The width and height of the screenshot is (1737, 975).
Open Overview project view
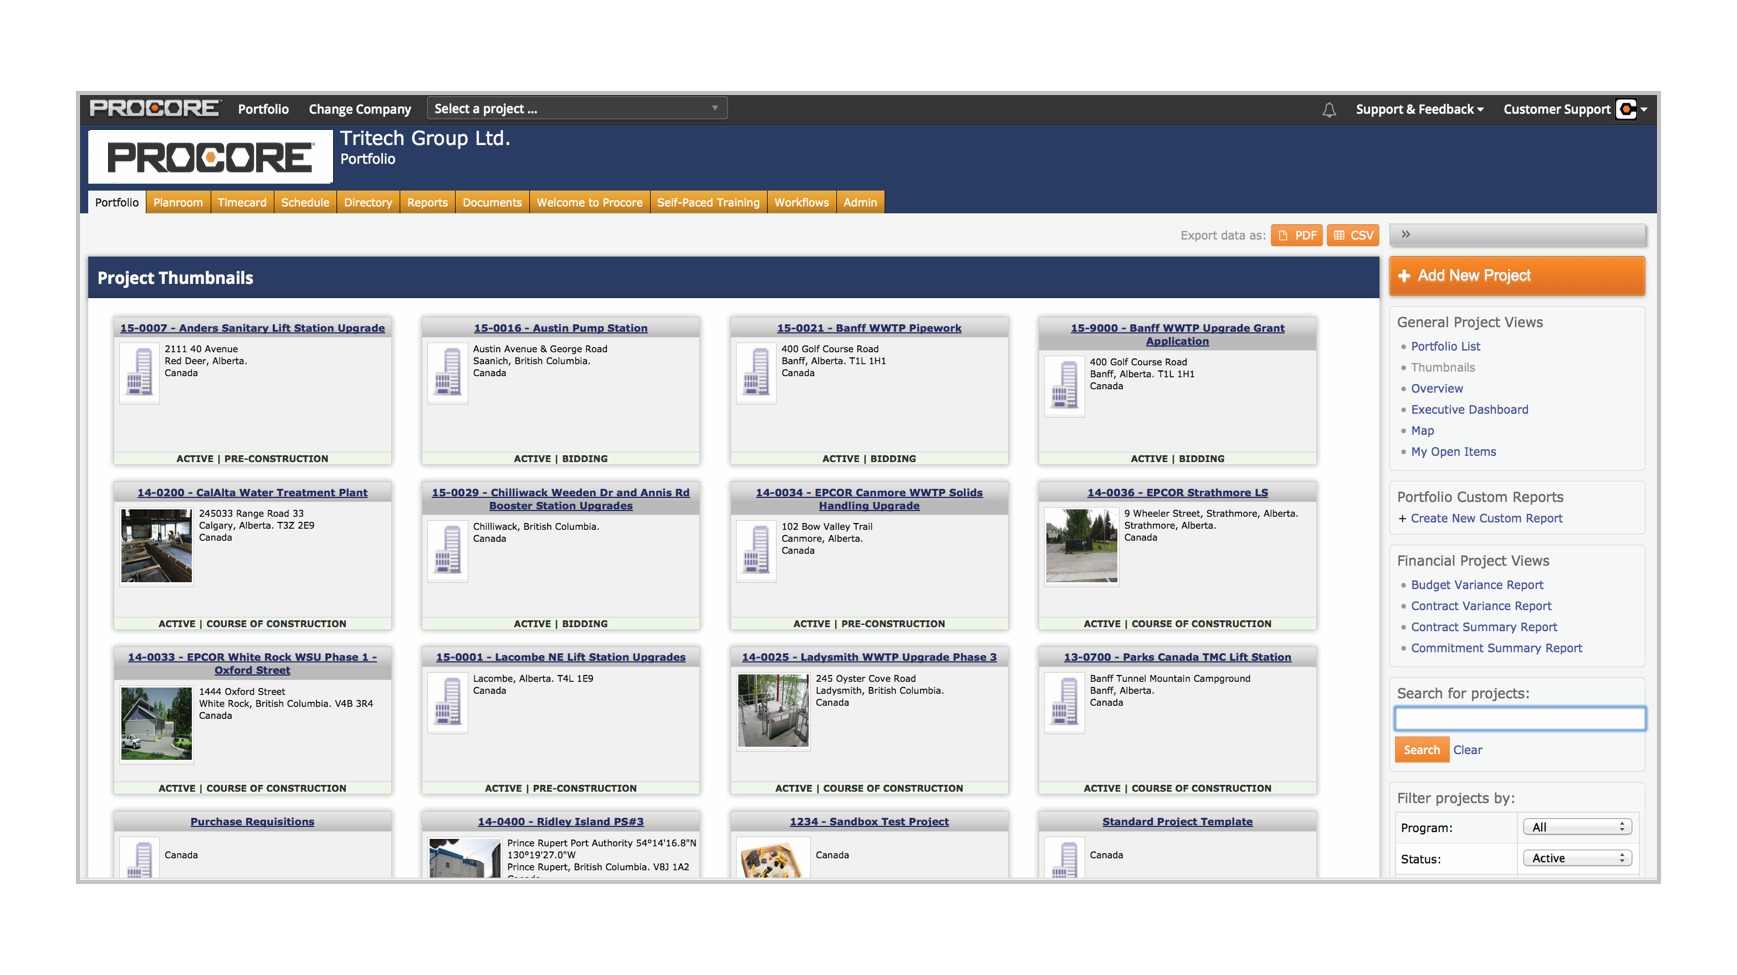point(1437,388)
